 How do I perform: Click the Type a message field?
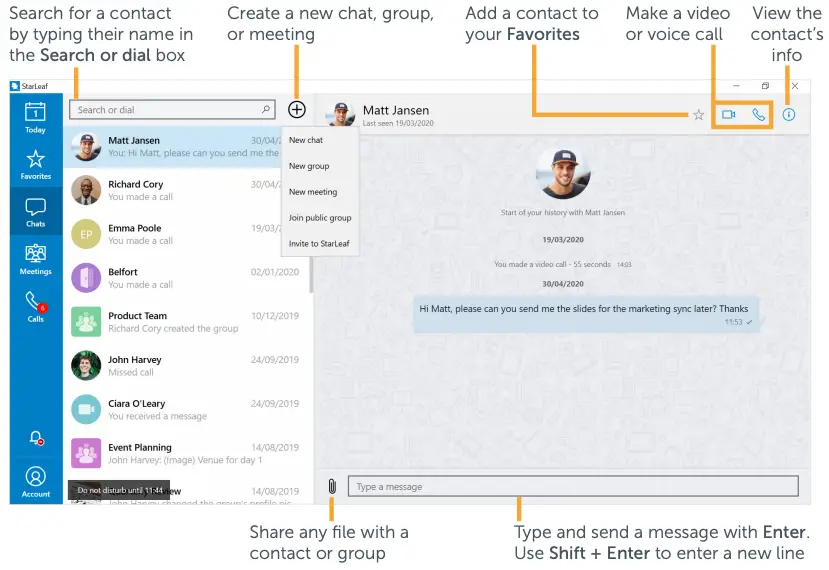[573, 486]
